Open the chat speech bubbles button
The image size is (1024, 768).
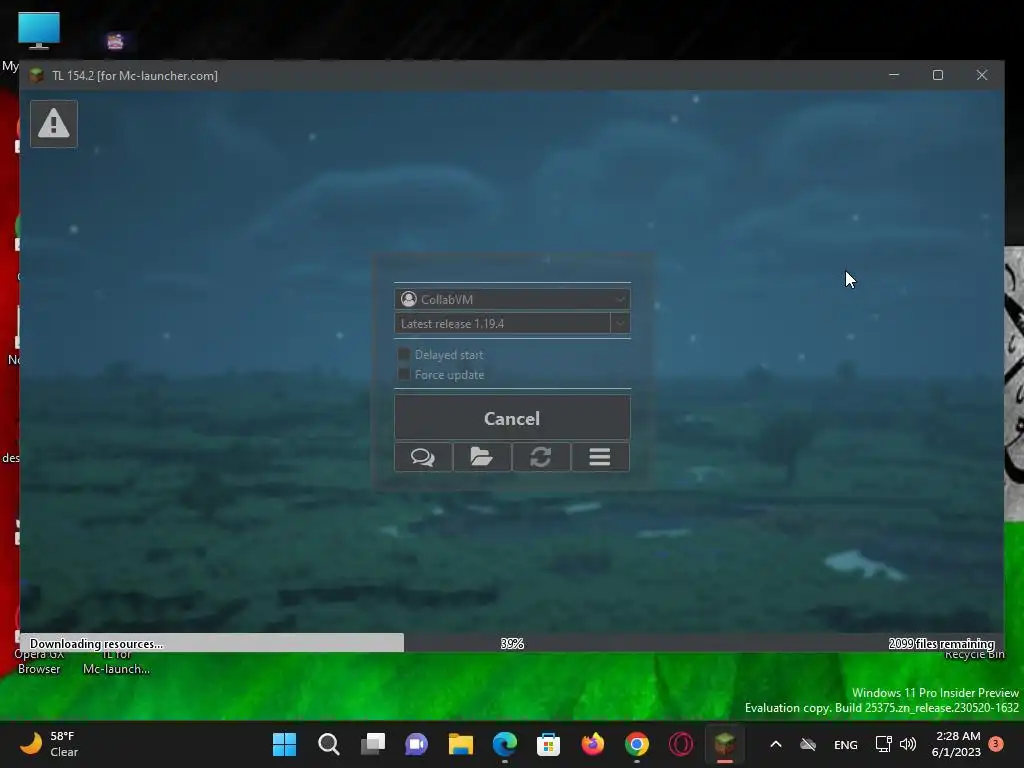point(423,456)
